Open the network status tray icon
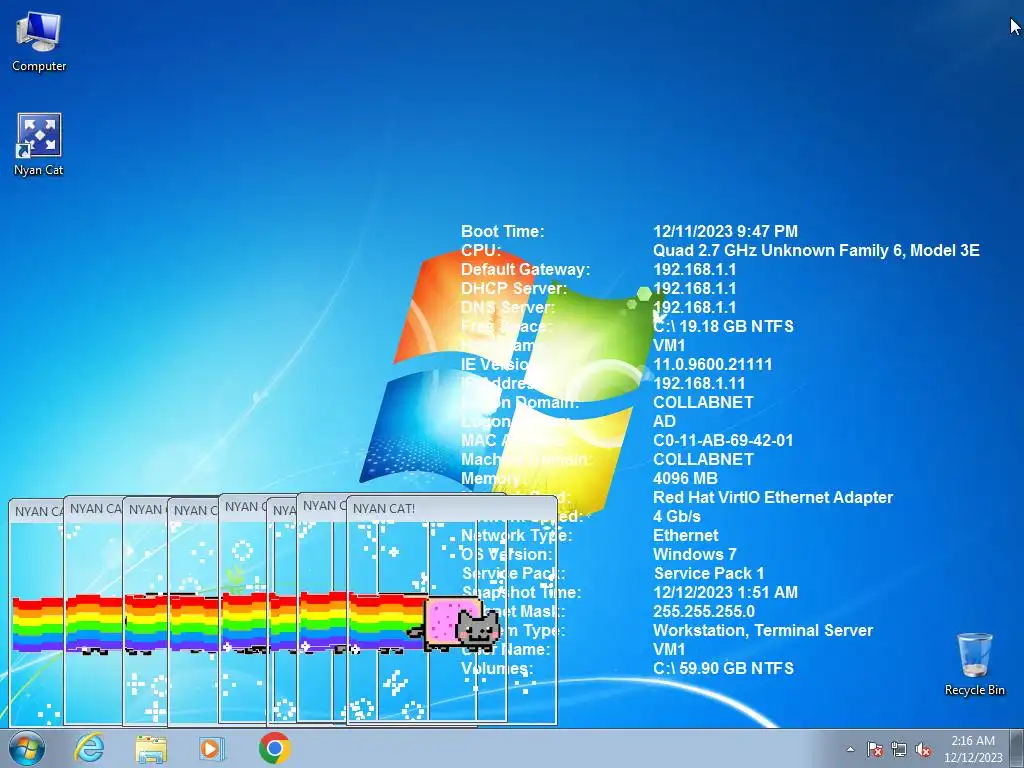The height and width of the screenshot is (768, 1024). 899,749
